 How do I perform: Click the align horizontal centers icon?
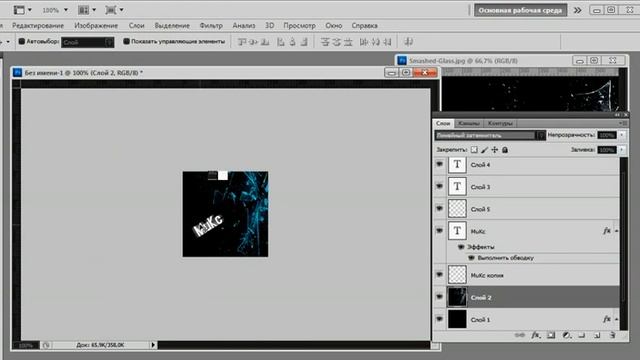click(x=292, y=42)
